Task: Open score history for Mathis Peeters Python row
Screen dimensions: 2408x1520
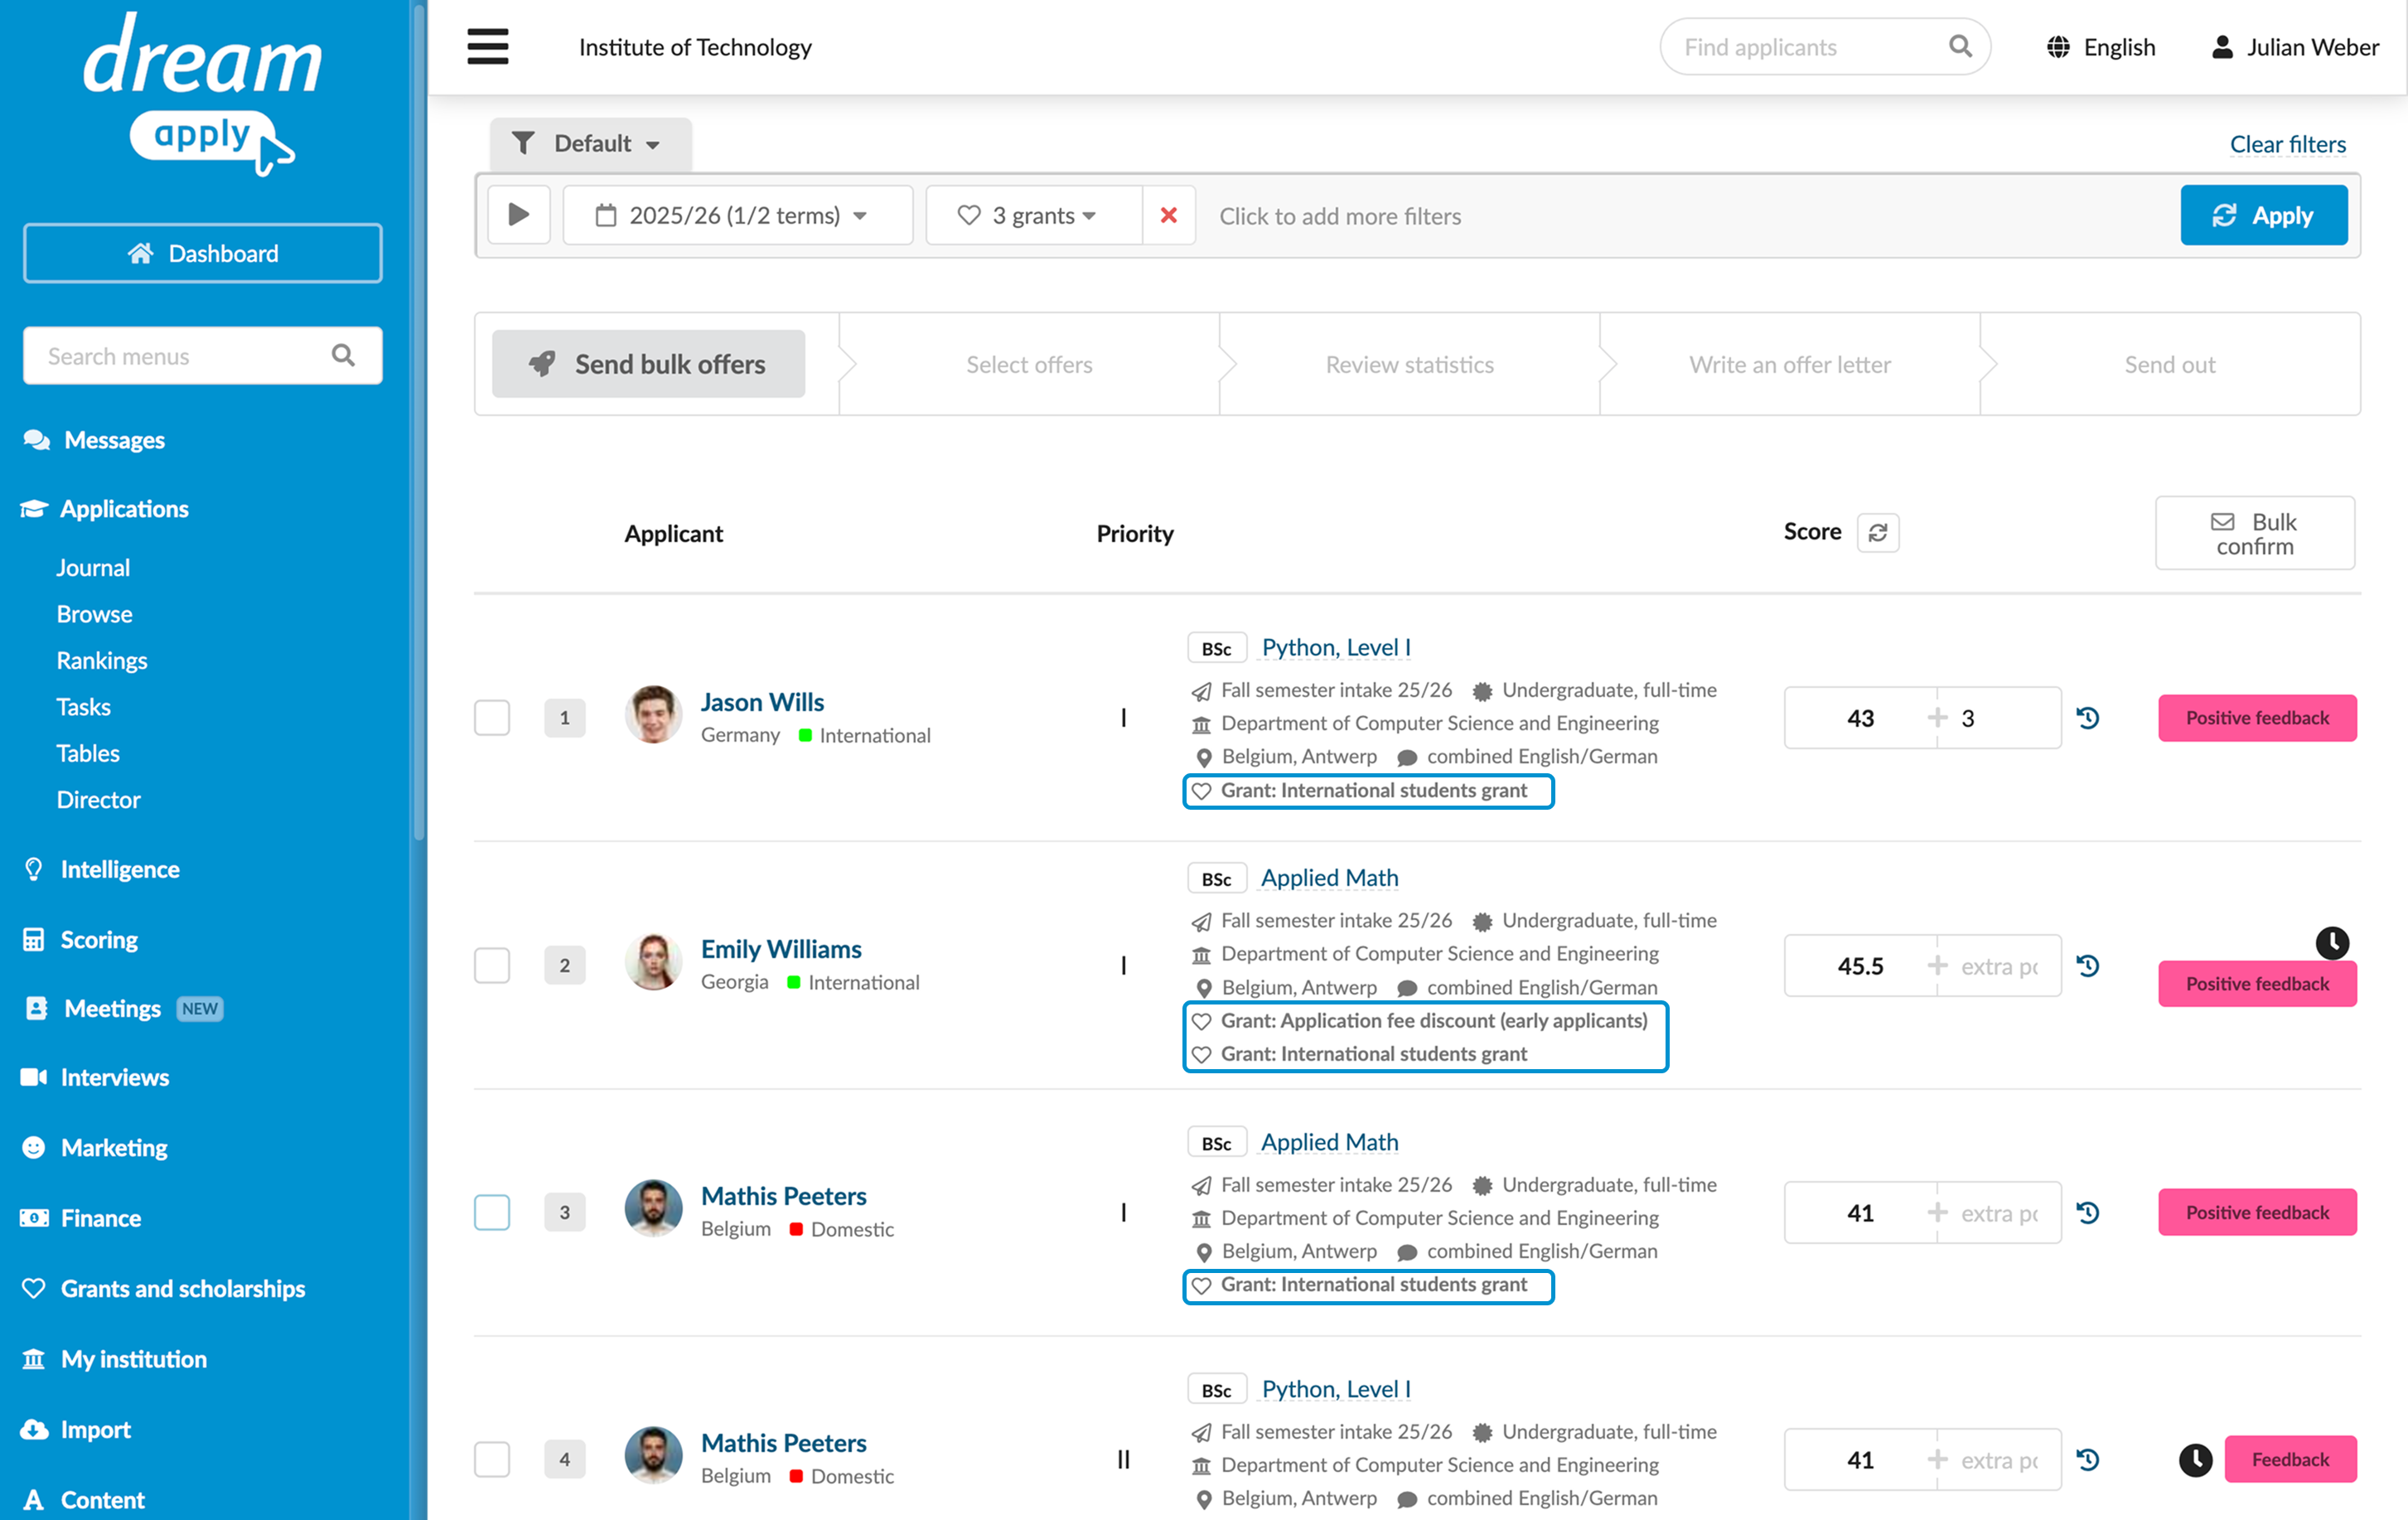Action: point(2088,1459)
